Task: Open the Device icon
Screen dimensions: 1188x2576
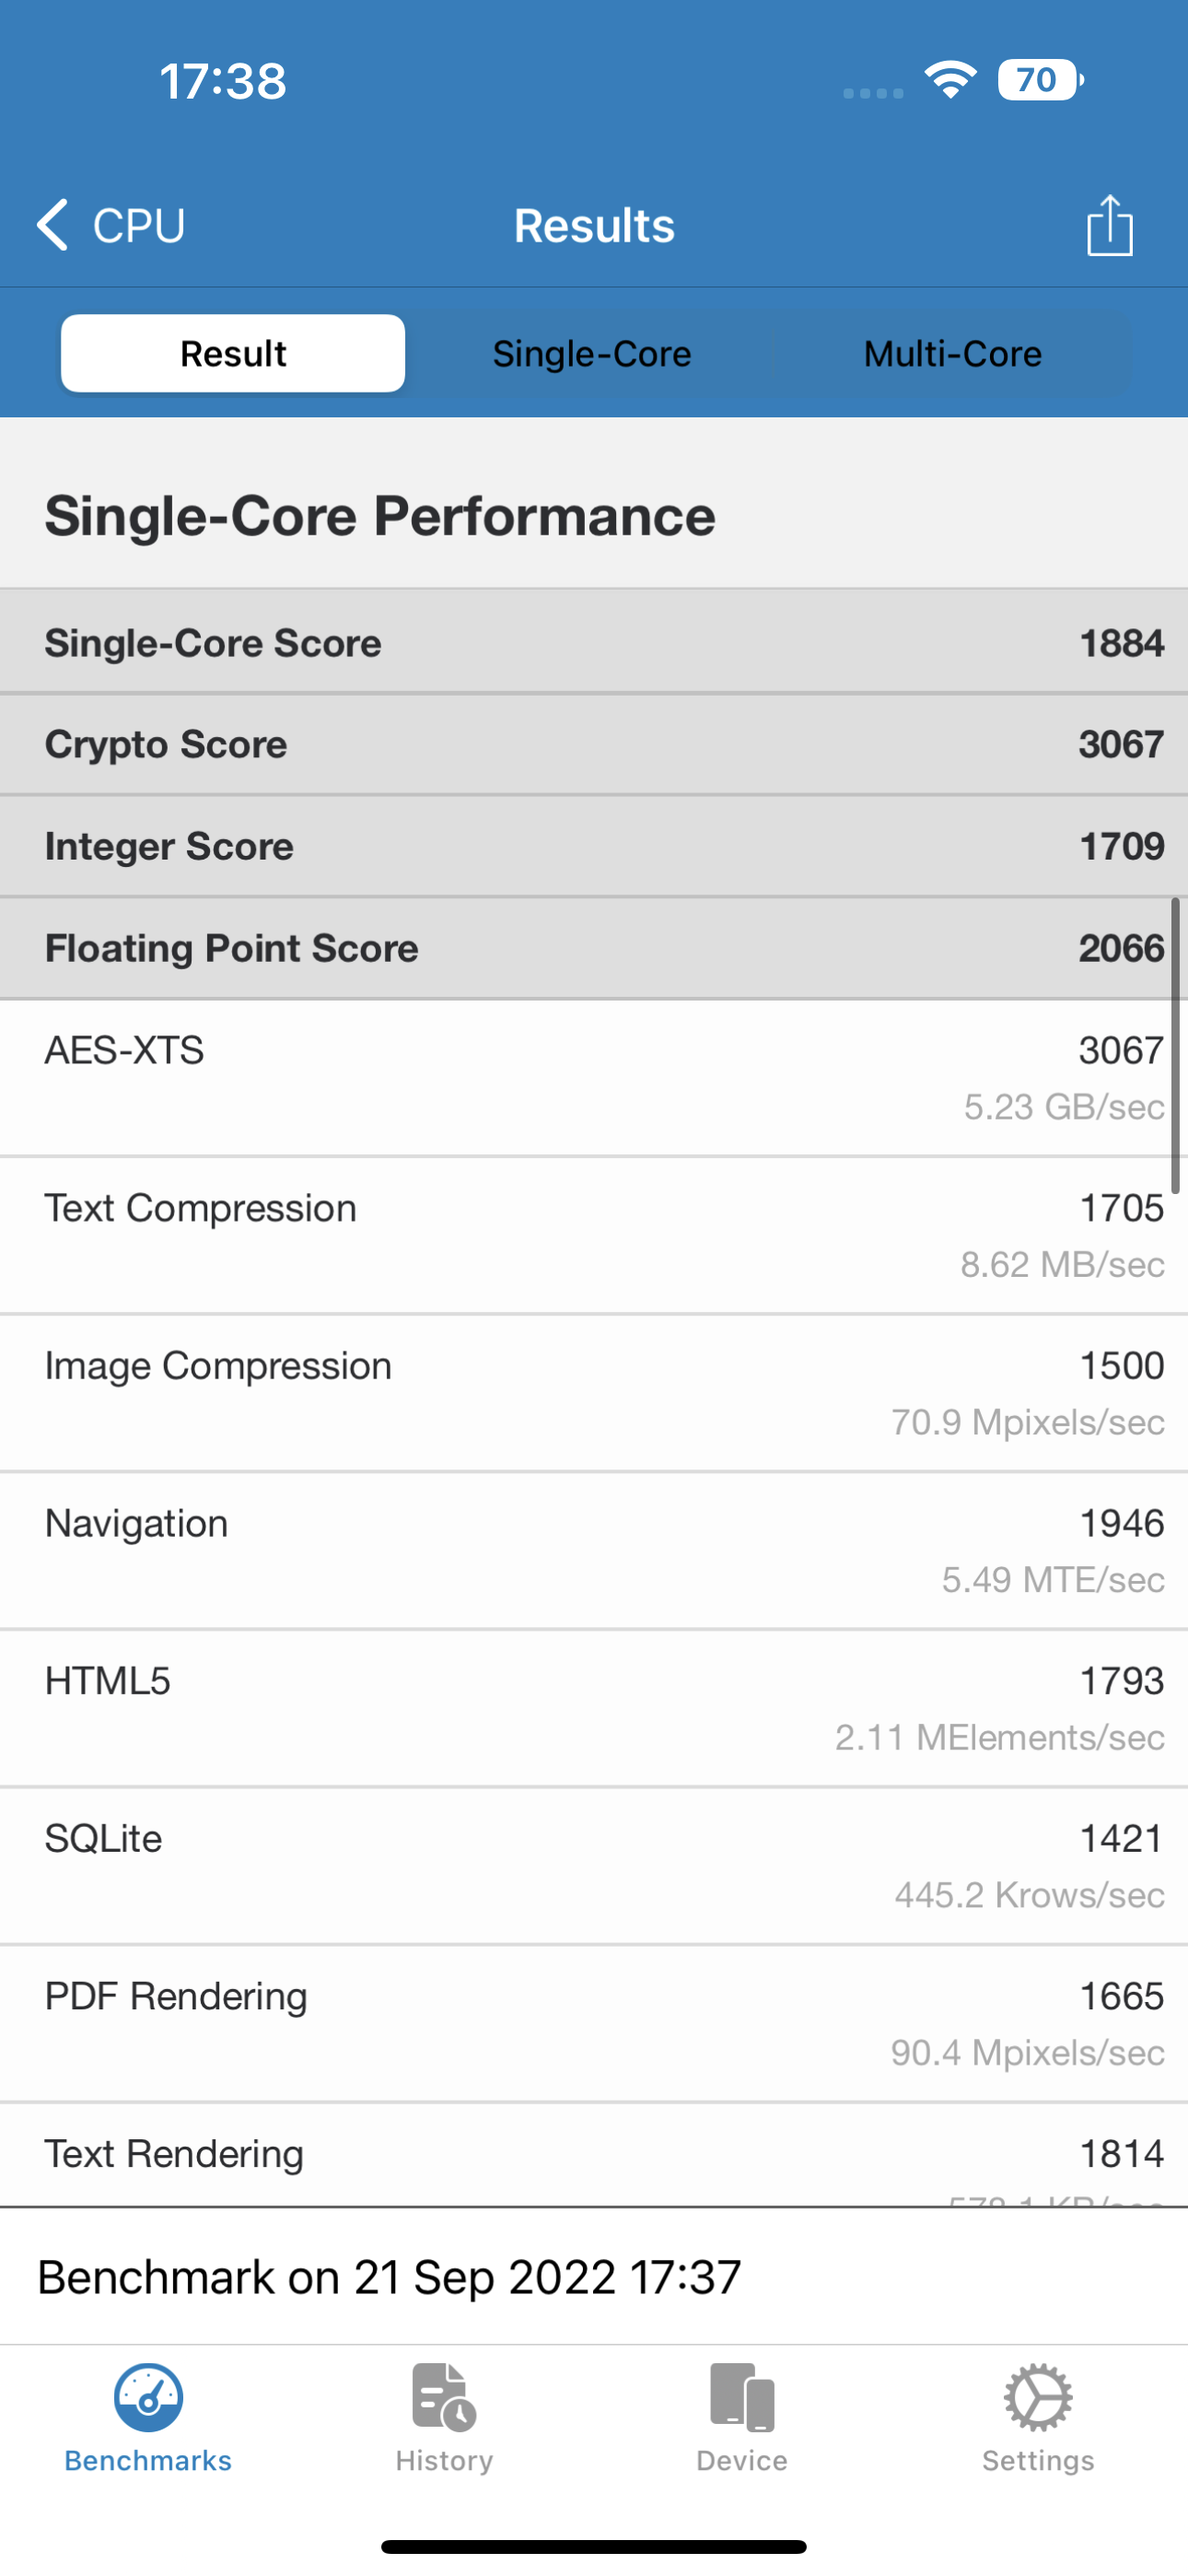Action: pos(742,2397)
